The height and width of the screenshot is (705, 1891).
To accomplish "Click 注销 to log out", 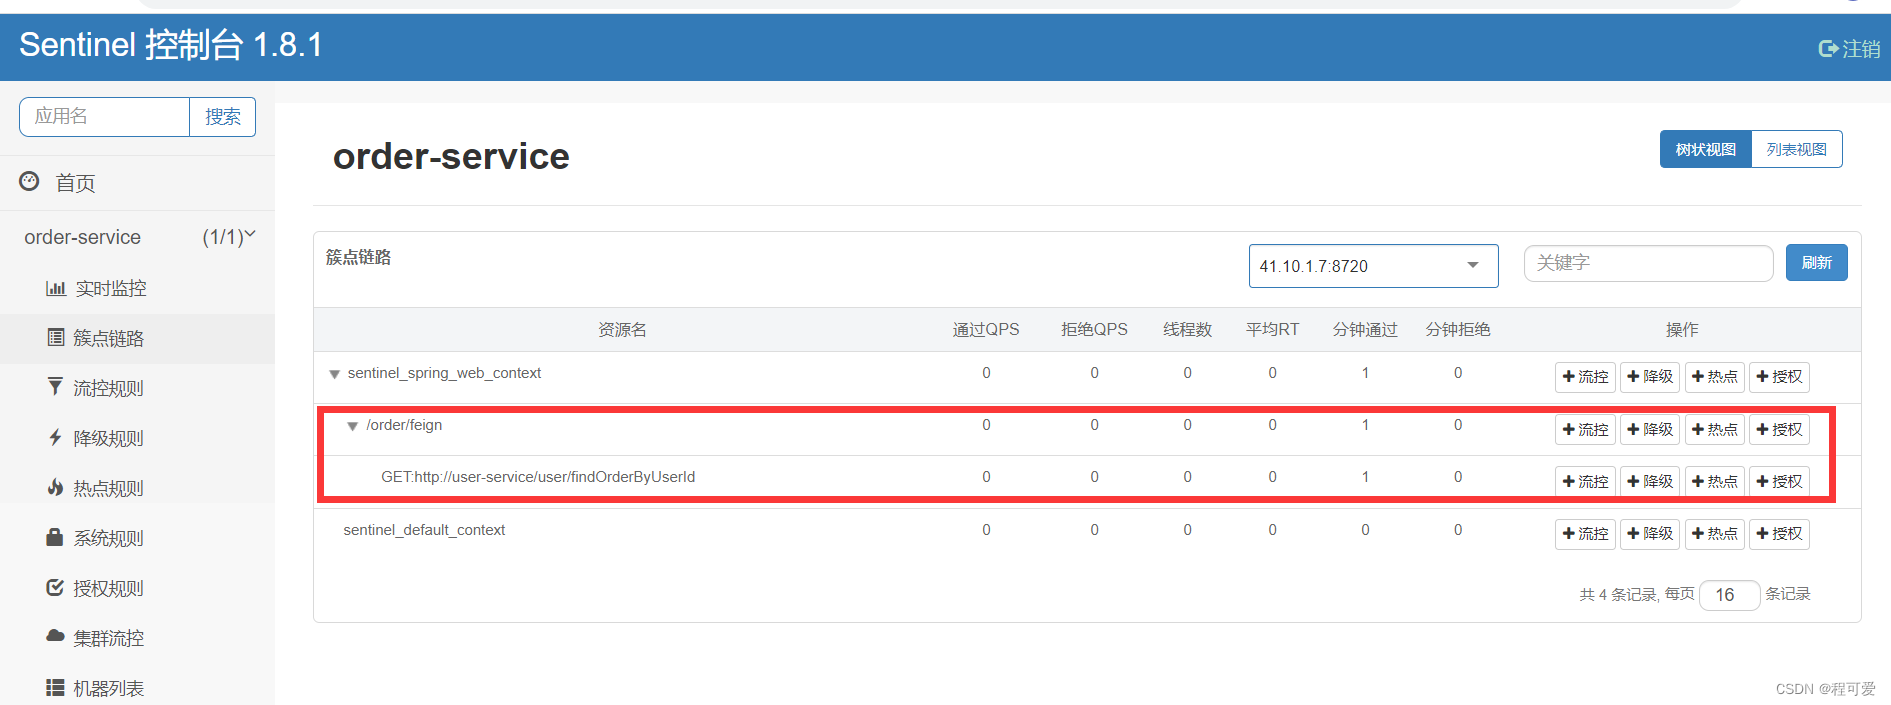I will click(x=1861, y=48).
